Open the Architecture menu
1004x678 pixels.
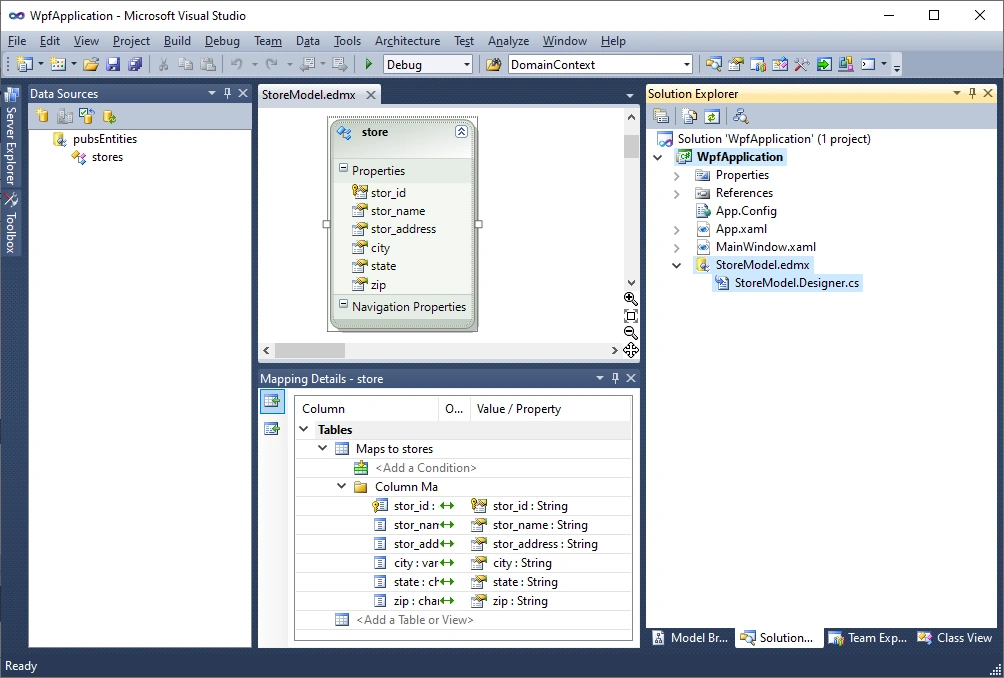[x=407, y=41]
